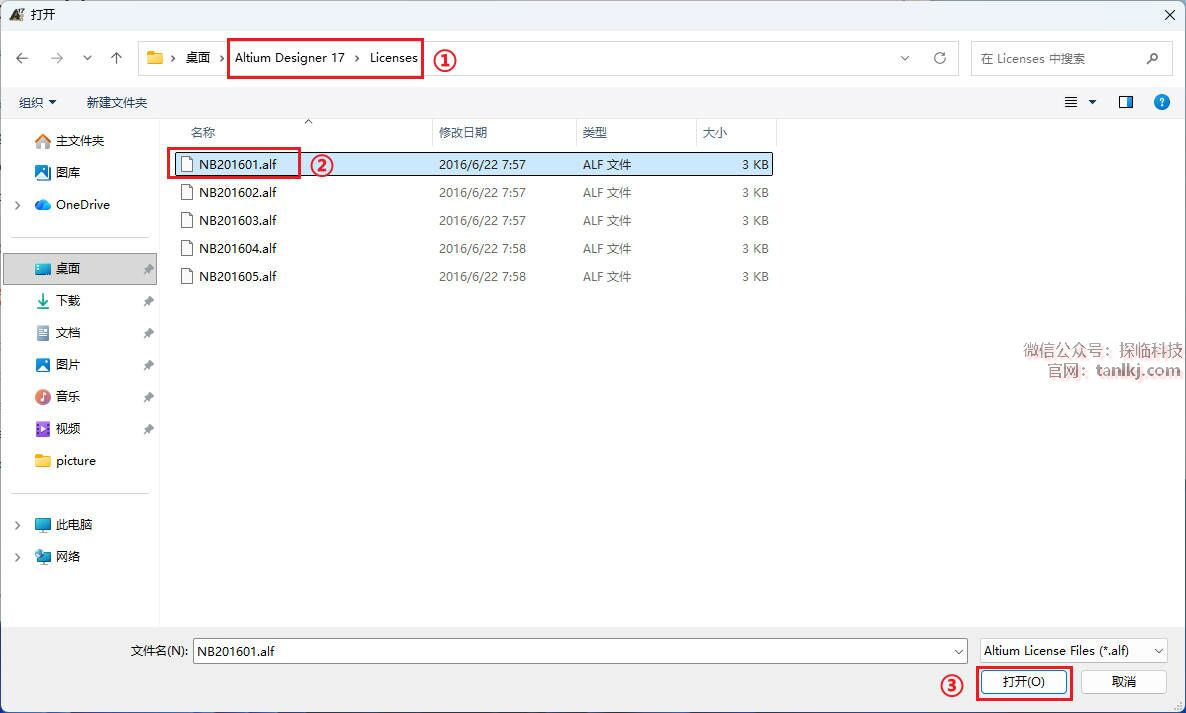
Task: Click the folder icon in address bar
Action: tap(155, 57)
